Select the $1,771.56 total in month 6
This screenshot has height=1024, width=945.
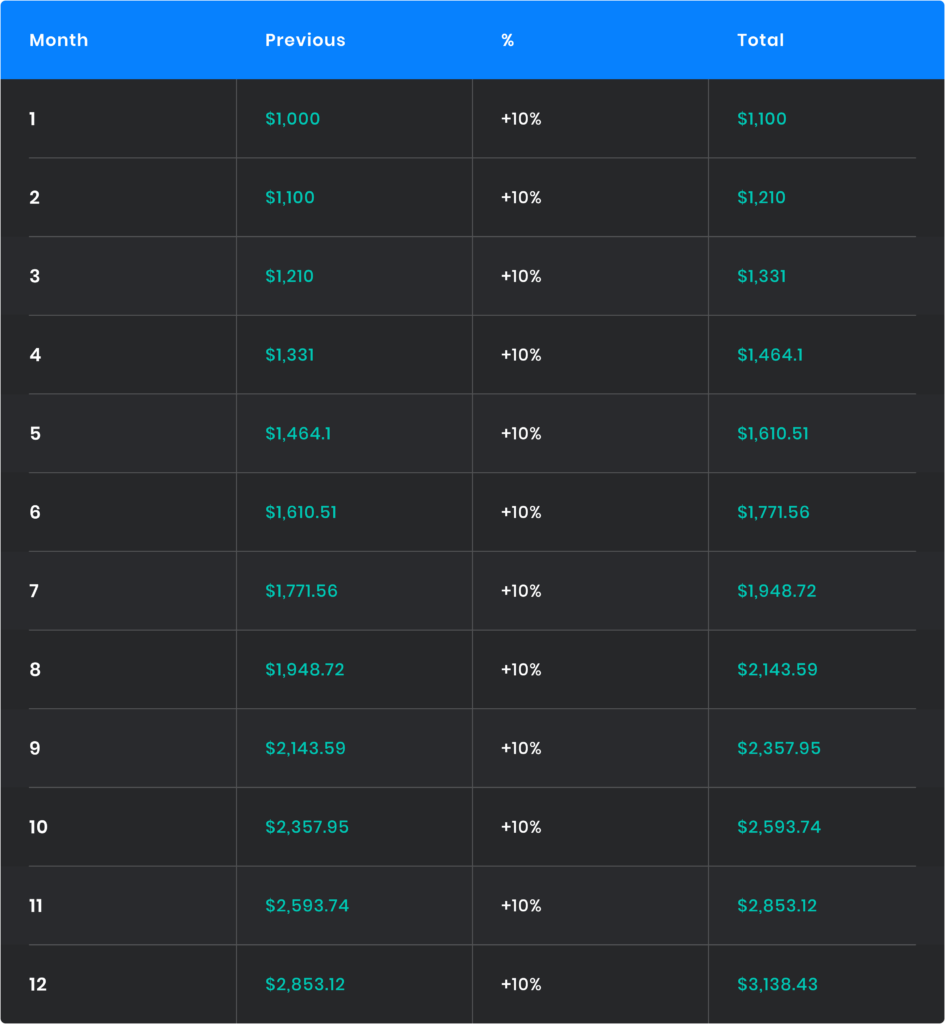tap(773, 512)
